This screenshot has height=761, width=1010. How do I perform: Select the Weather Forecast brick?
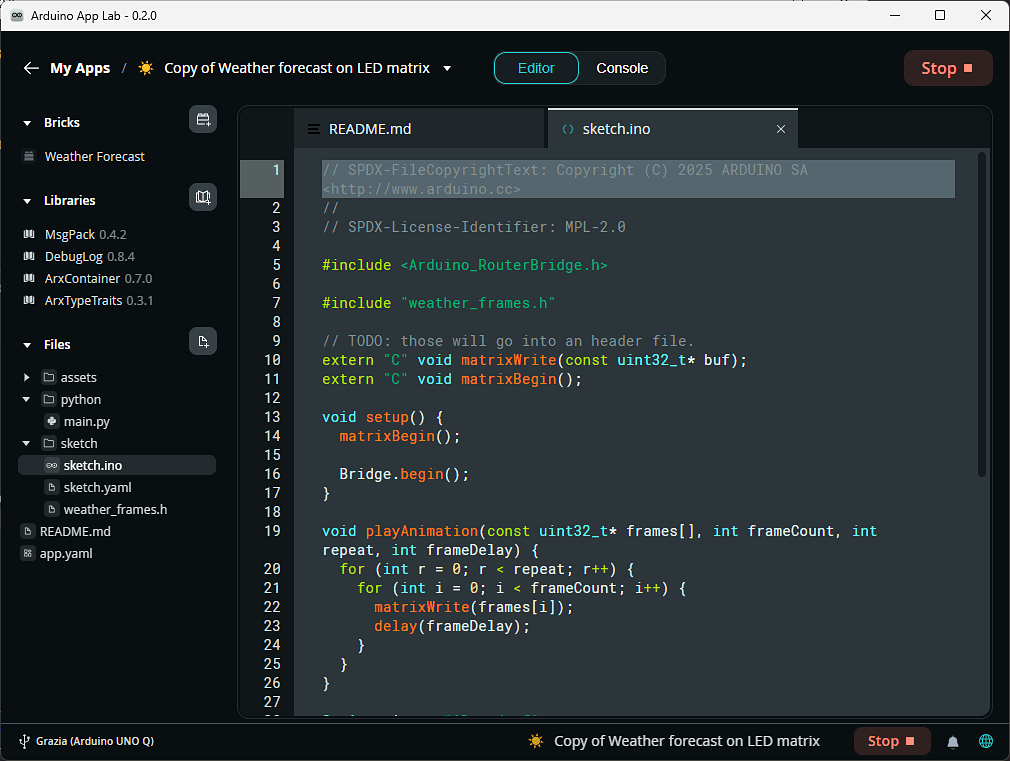tap(94, 156)
